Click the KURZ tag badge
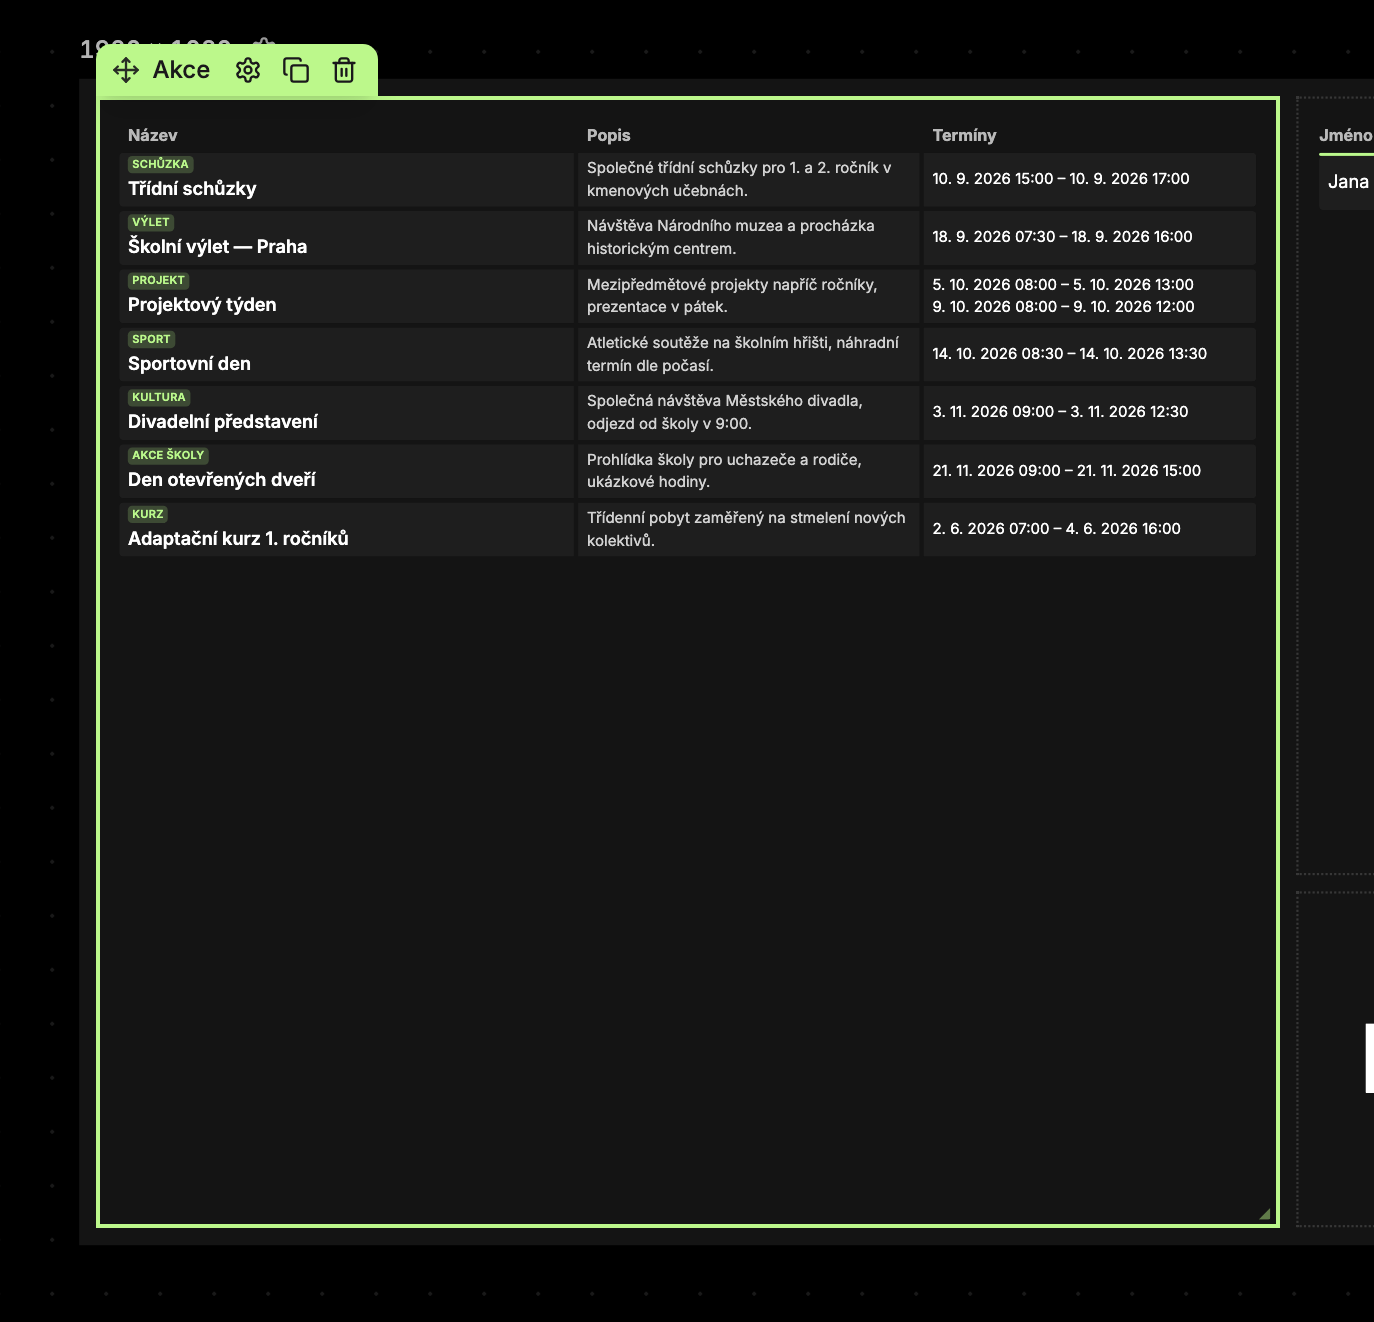This screenshot has height=1322, width=1374. coord(147,514)
